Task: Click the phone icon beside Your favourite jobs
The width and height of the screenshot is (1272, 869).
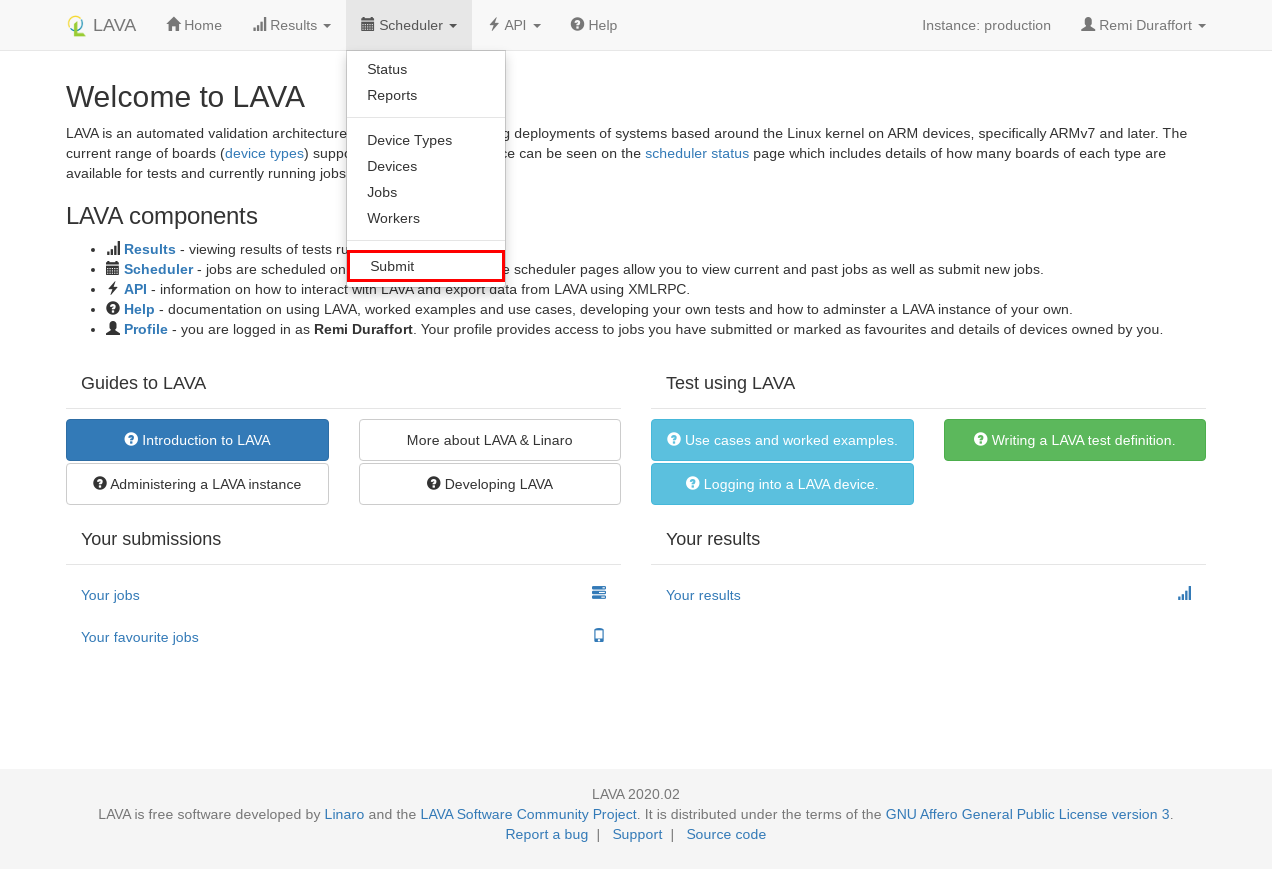Action: [599, 635]
